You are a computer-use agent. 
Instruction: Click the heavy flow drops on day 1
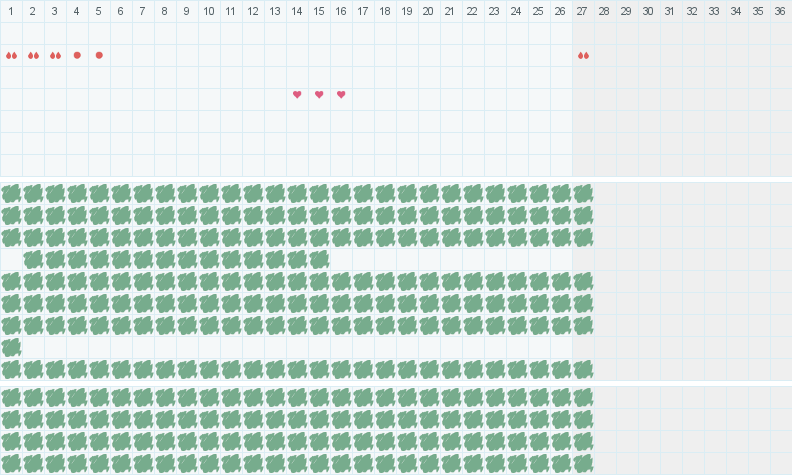(11, 56)
